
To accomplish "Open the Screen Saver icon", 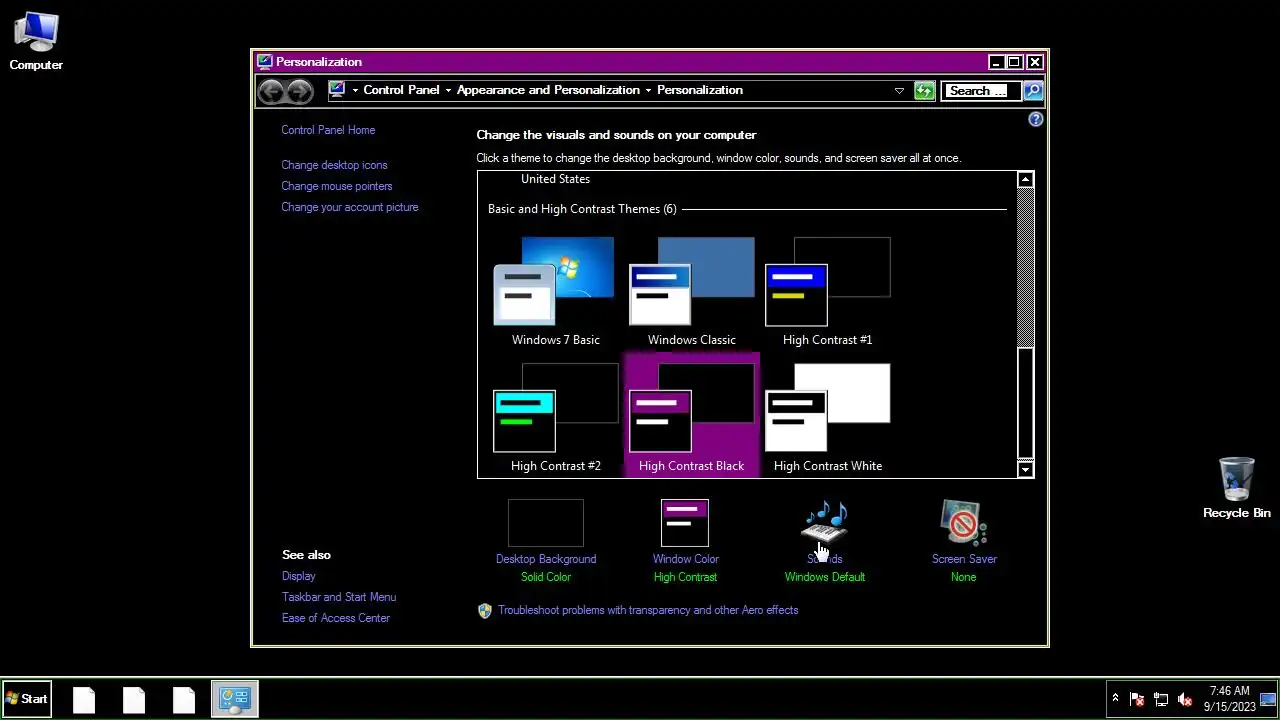I will (x=963, y=522).
